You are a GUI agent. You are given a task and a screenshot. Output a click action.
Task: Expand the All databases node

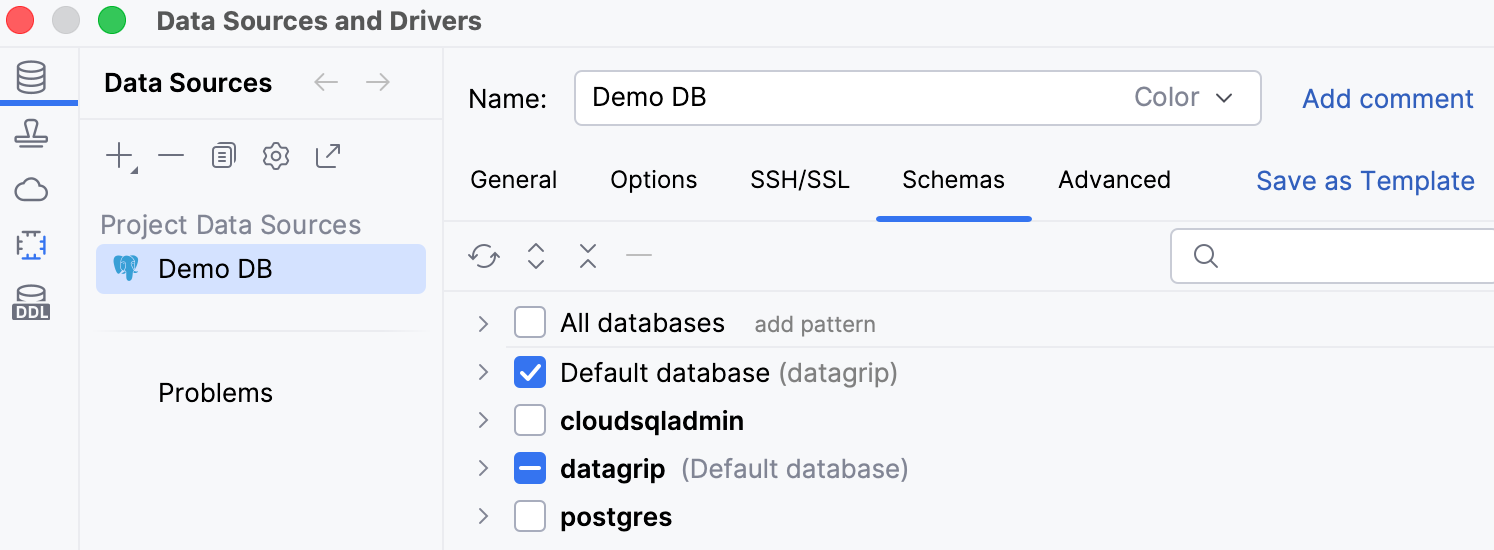484,323
